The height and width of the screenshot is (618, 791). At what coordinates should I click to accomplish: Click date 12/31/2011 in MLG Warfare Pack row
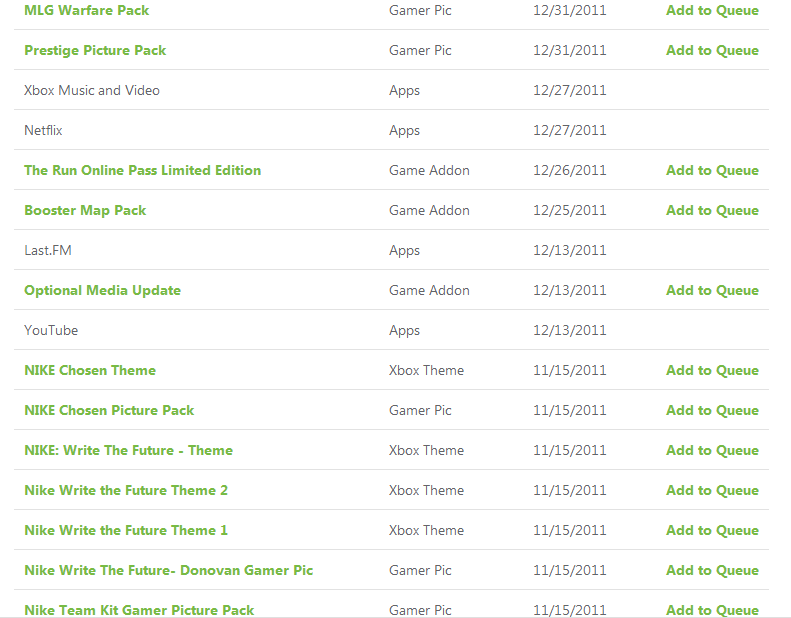pos(570,11)
